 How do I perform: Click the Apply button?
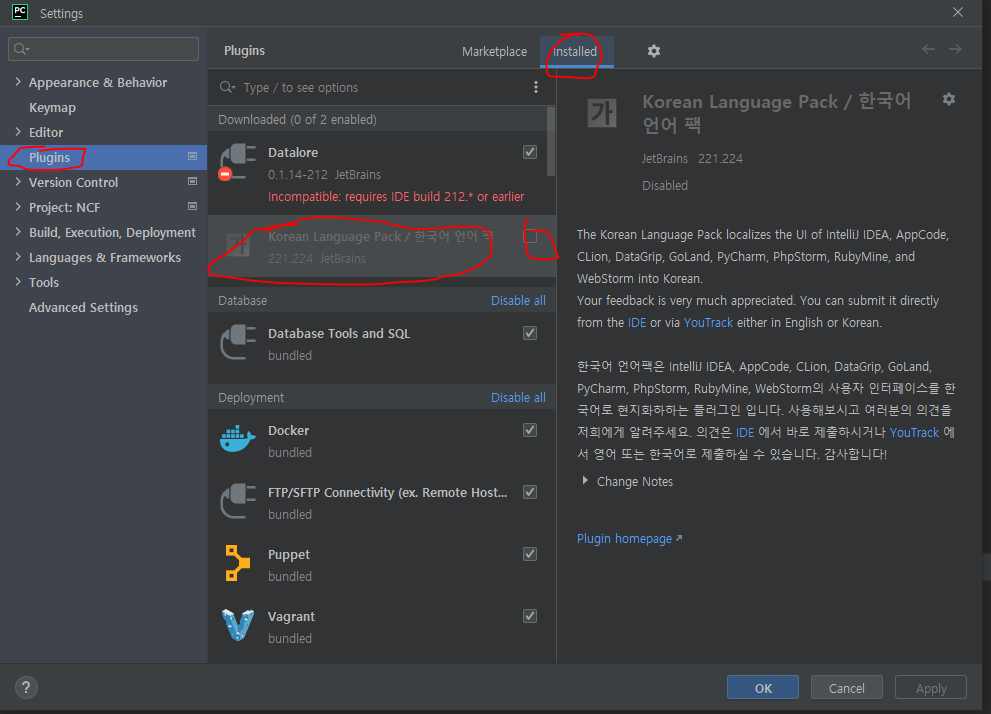931,687
